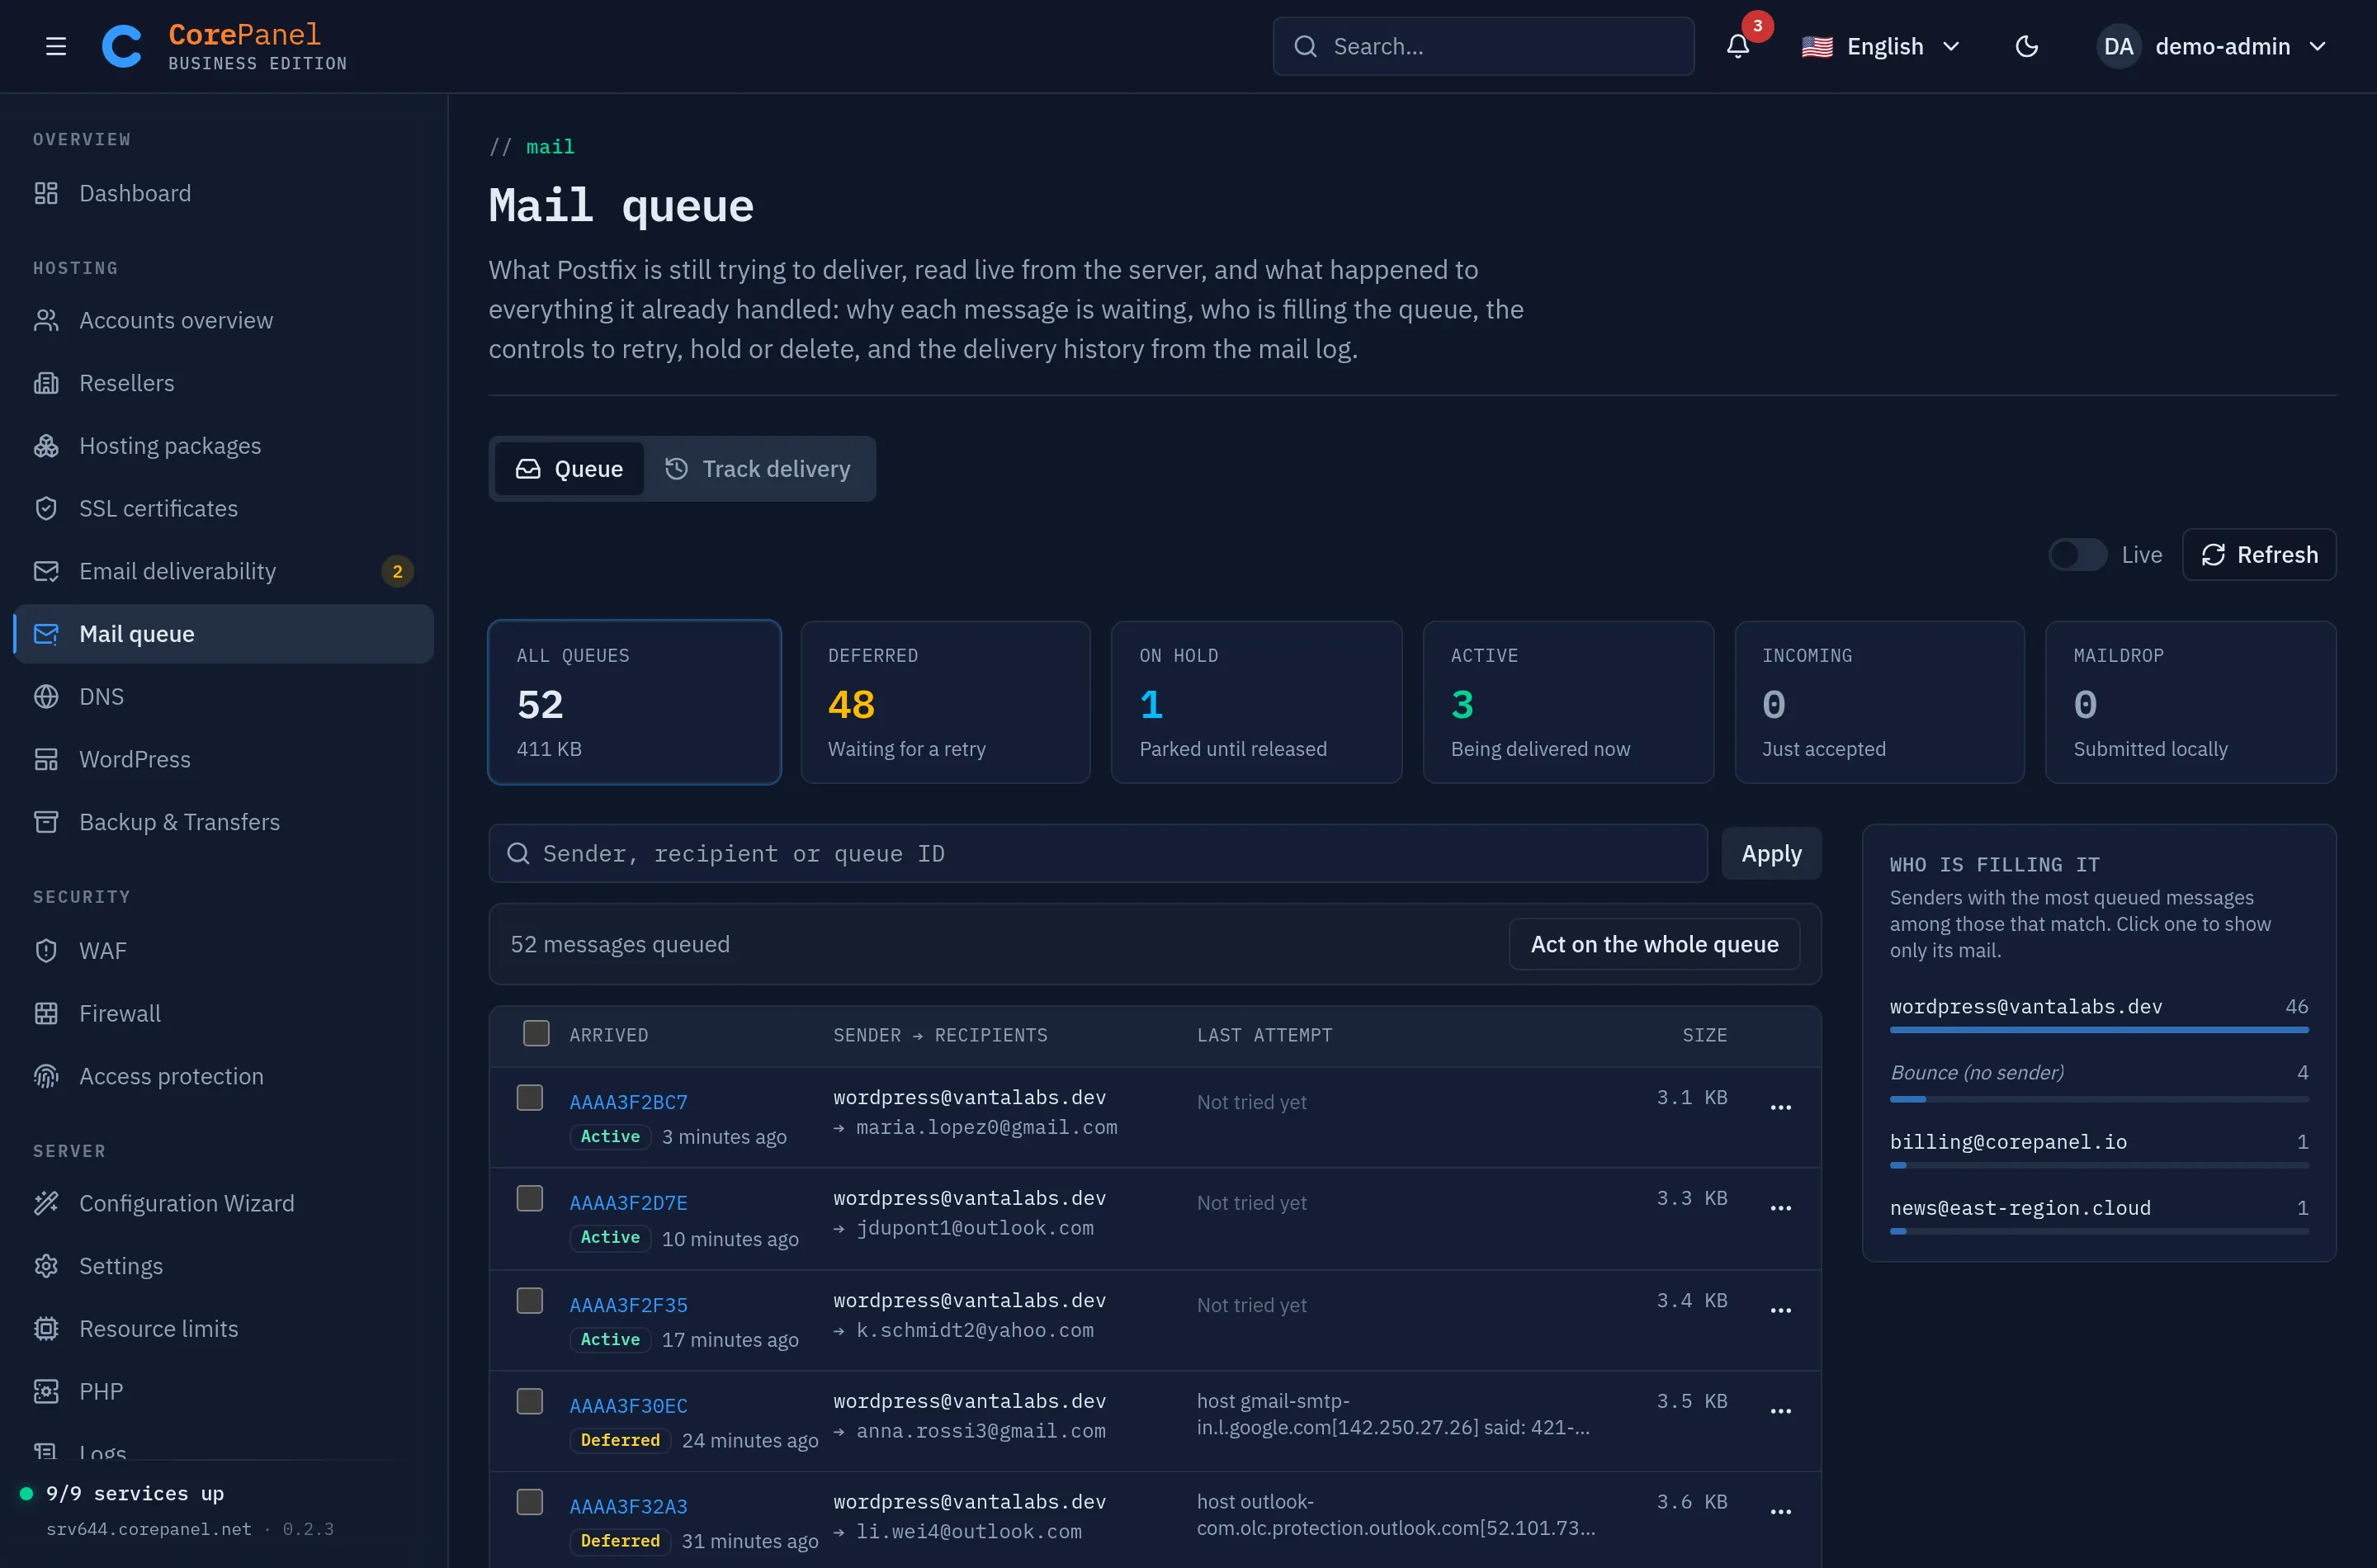Switch to the Track delivery tab
Screen dimensions: 2377x1568
point(758,469)
